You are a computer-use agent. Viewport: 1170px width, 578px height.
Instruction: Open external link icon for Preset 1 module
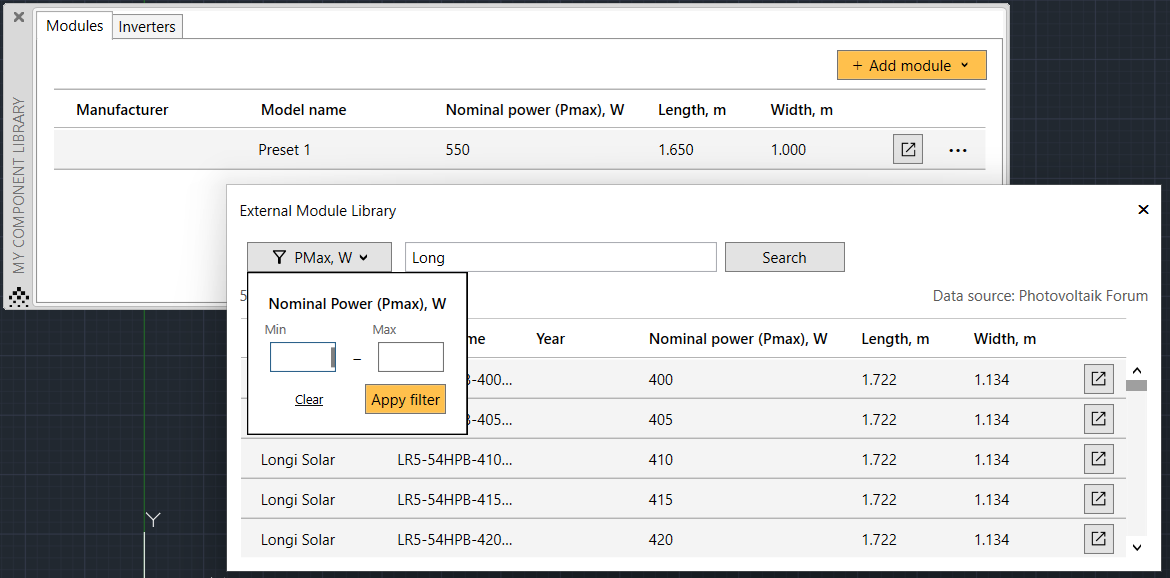click(908, 149)
